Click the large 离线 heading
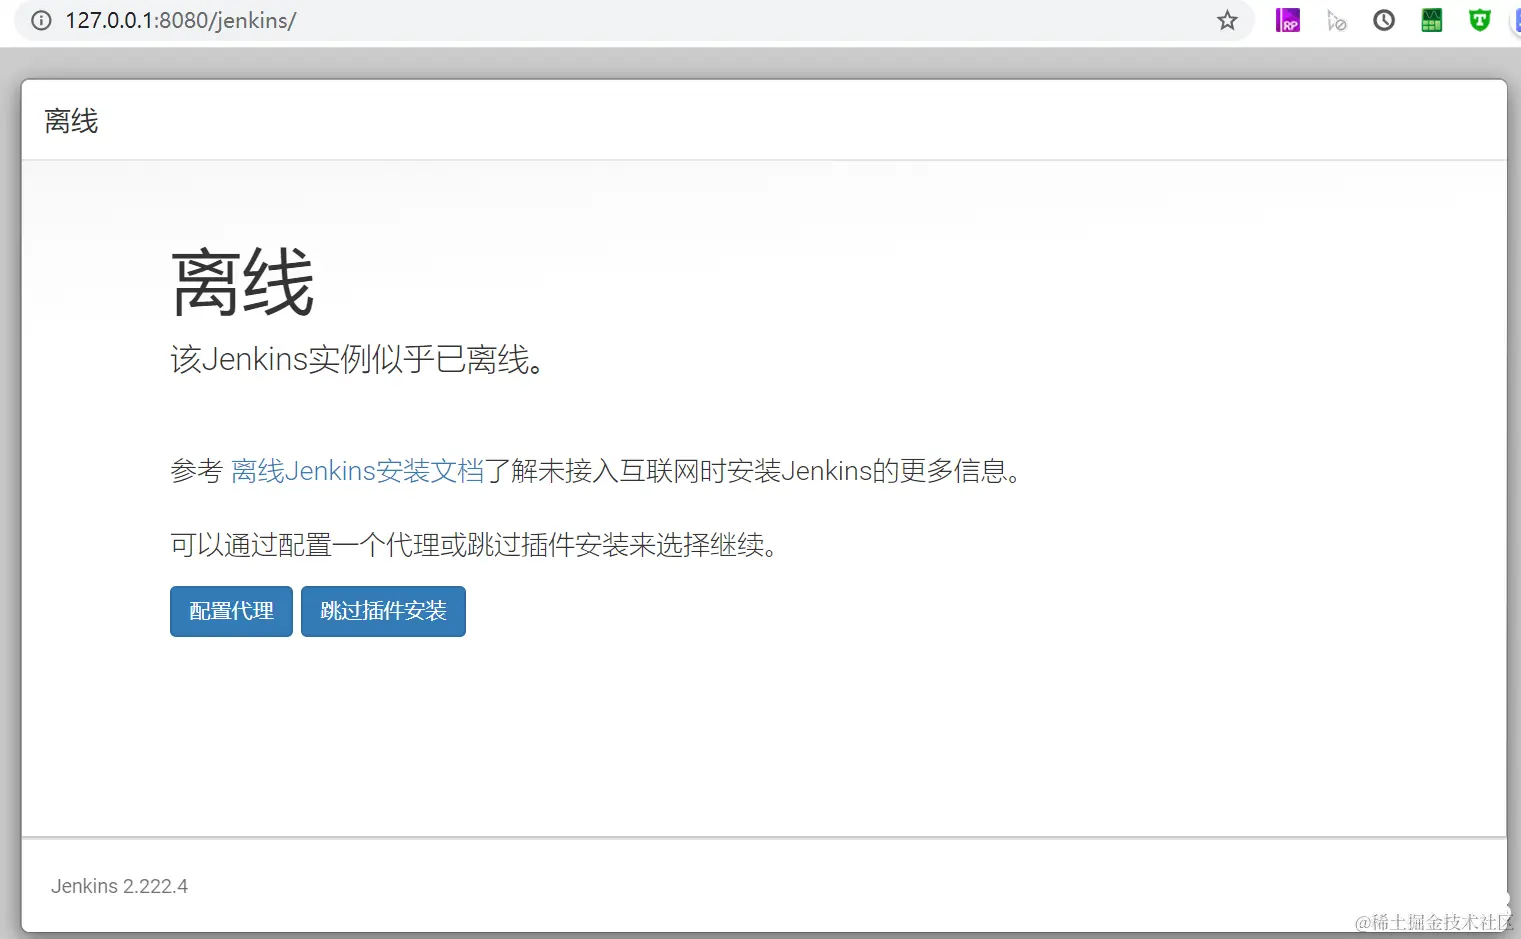The width and height of the screenshot is (1521, 939). point(243,283)
